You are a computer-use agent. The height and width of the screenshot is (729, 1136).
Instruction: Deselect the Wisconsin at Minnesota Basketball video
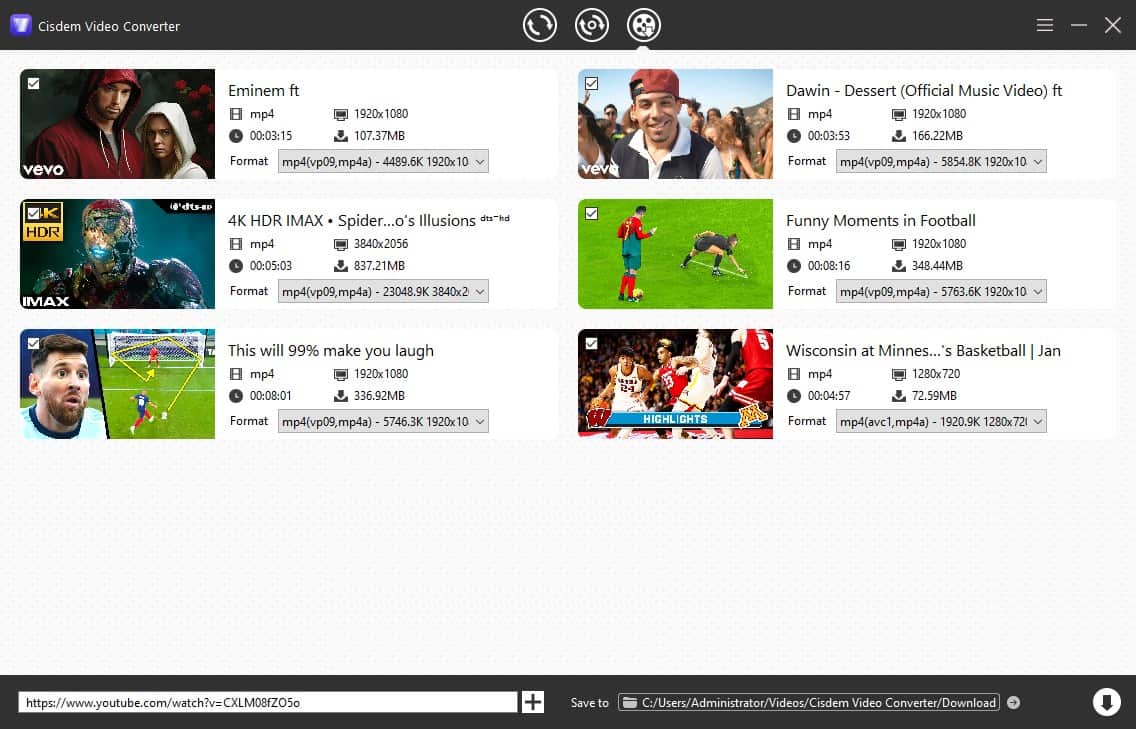click(x=591, y=343)
